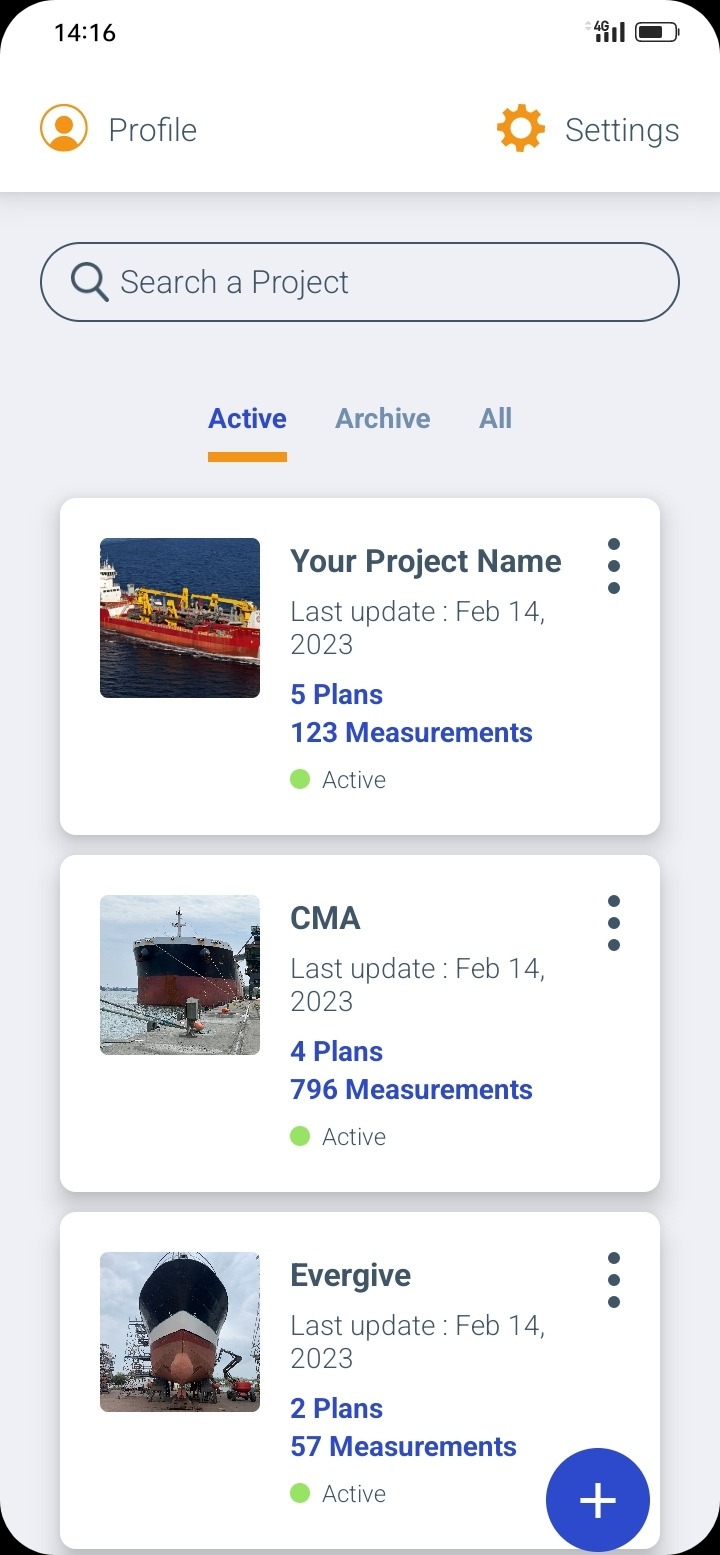Open Settings via the gear icon

pyautogui.click(x=521, y=129)
